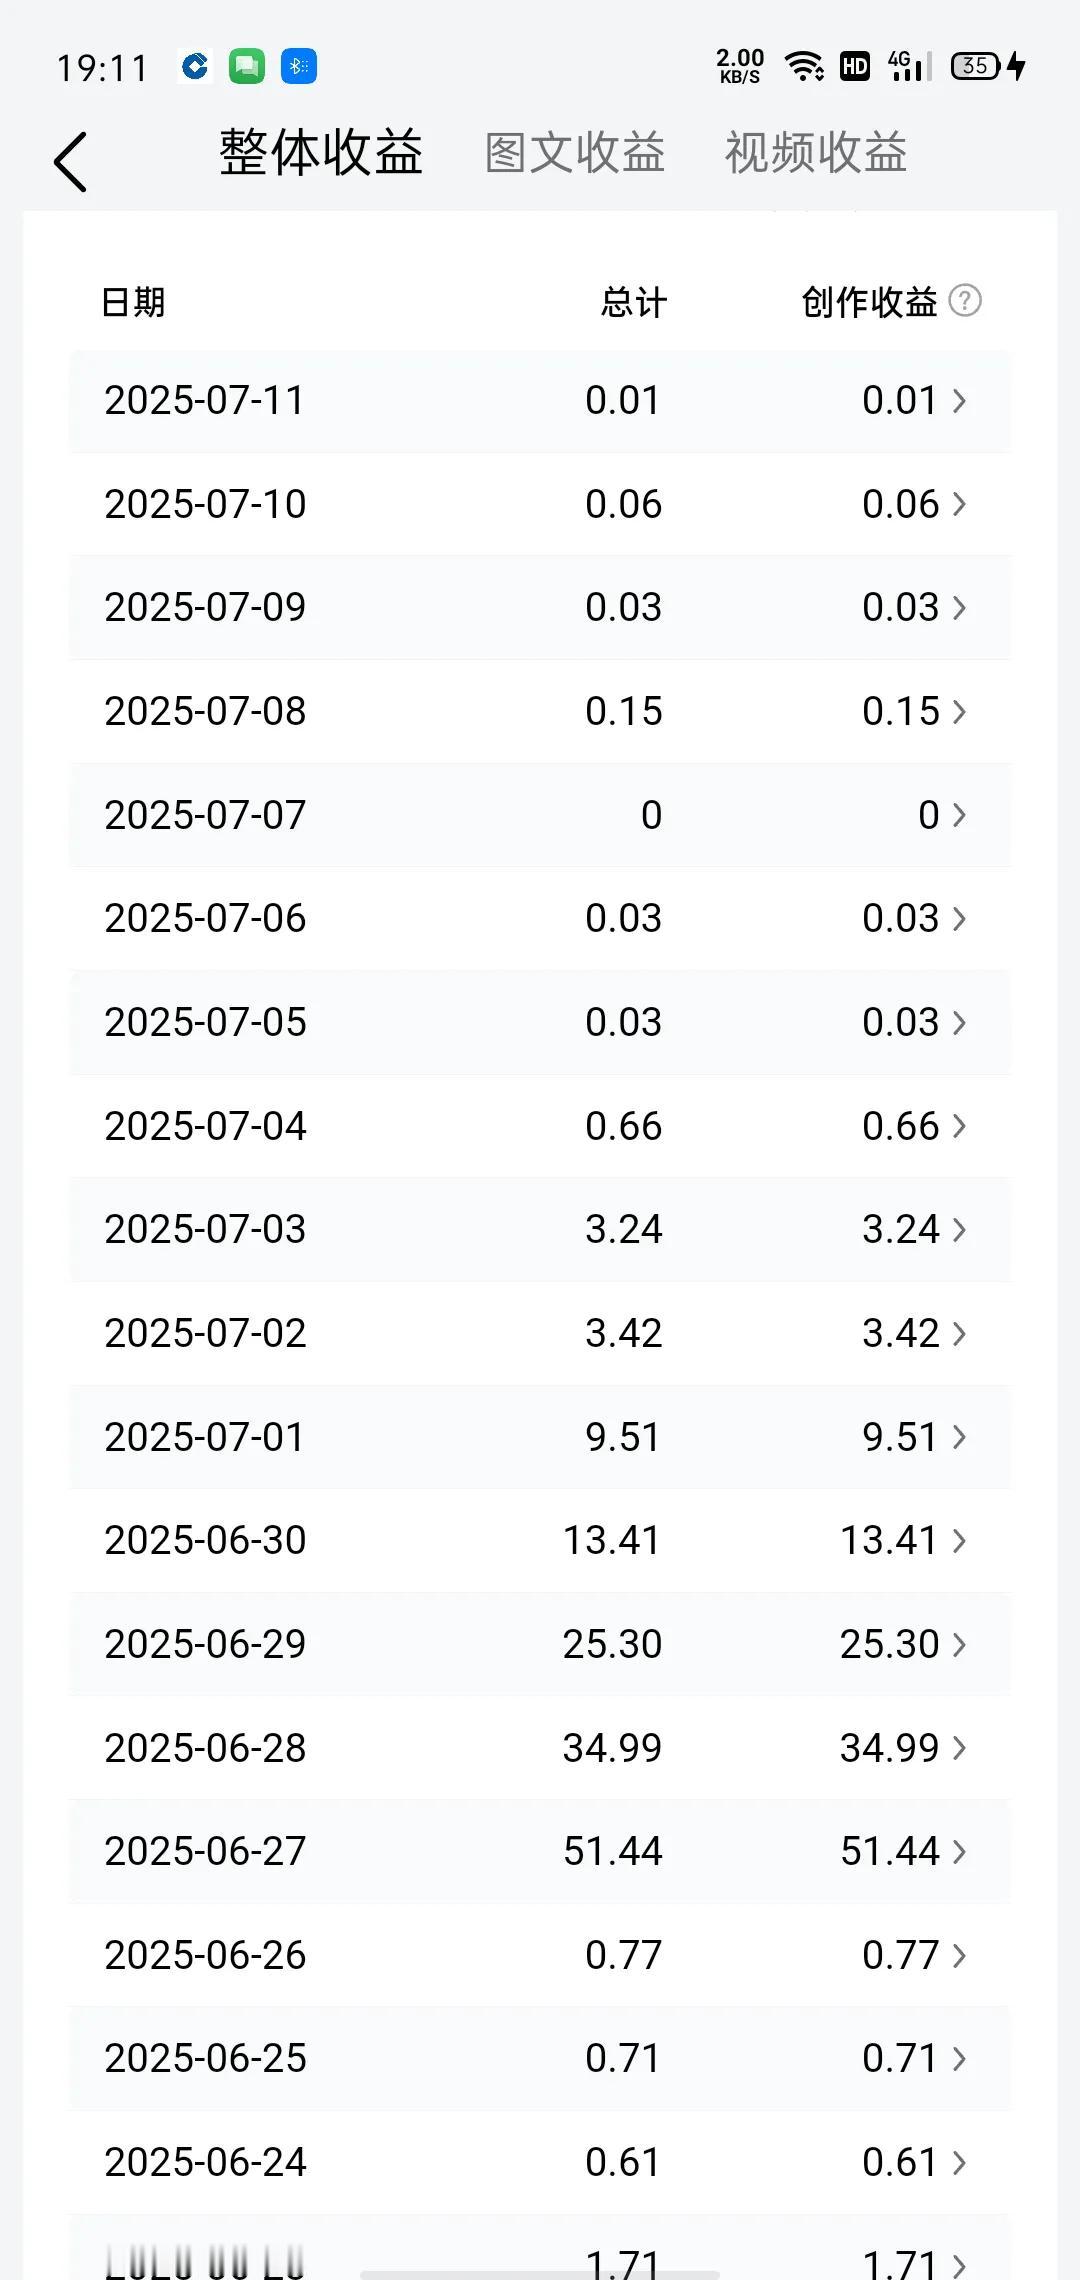Tap the battery indicator icon
This screenshot has width=1080, height=2280.
[988, 66]
